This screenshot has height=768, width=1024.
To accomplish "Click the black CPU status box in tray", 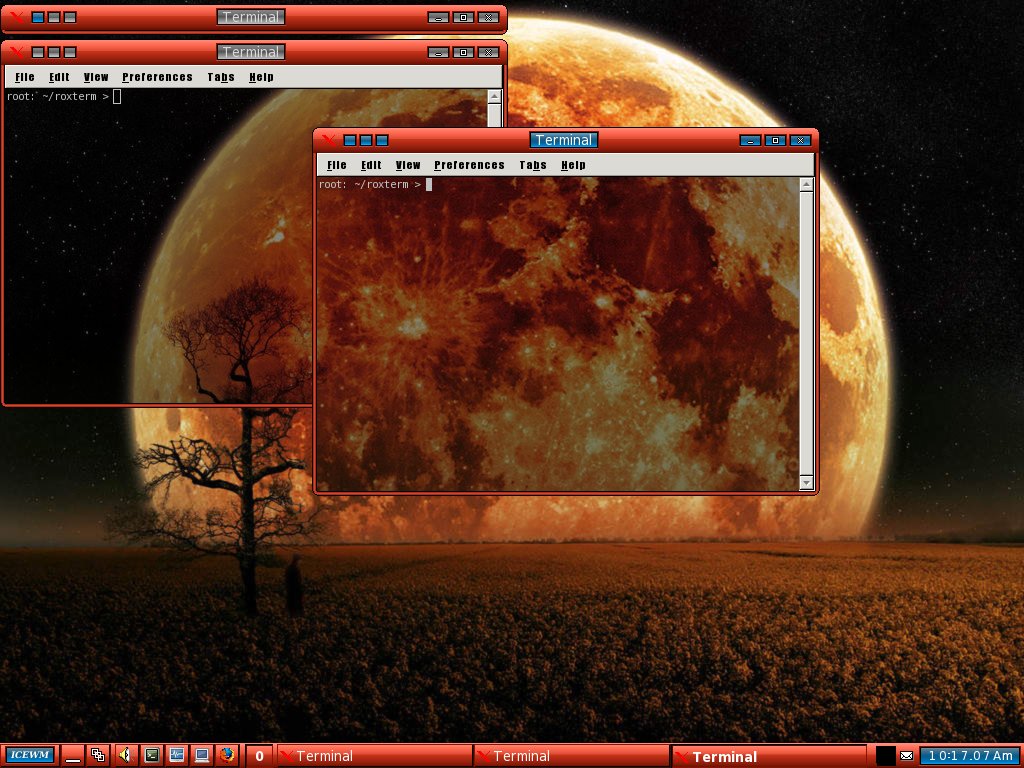I will [885, 756].
